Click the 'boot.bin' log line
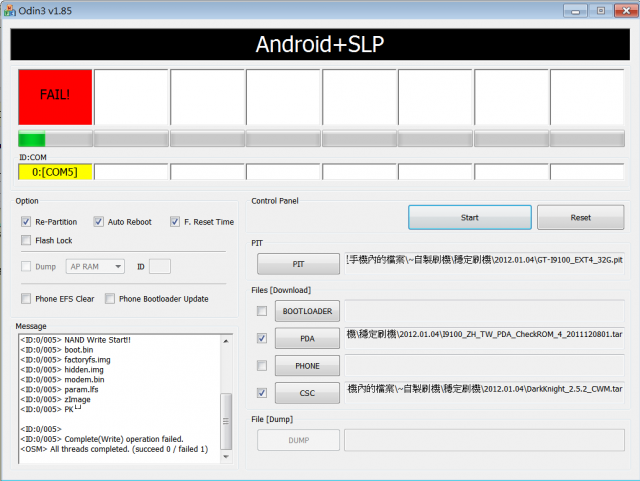Image resolution: width=640 pixels, height=481 pixels. 57,350
